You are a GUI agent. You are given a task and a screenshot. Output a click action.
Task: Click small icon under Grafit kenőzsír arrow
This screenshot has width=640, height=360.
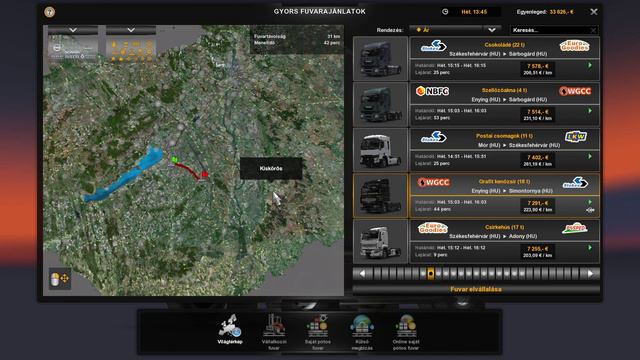590,210
